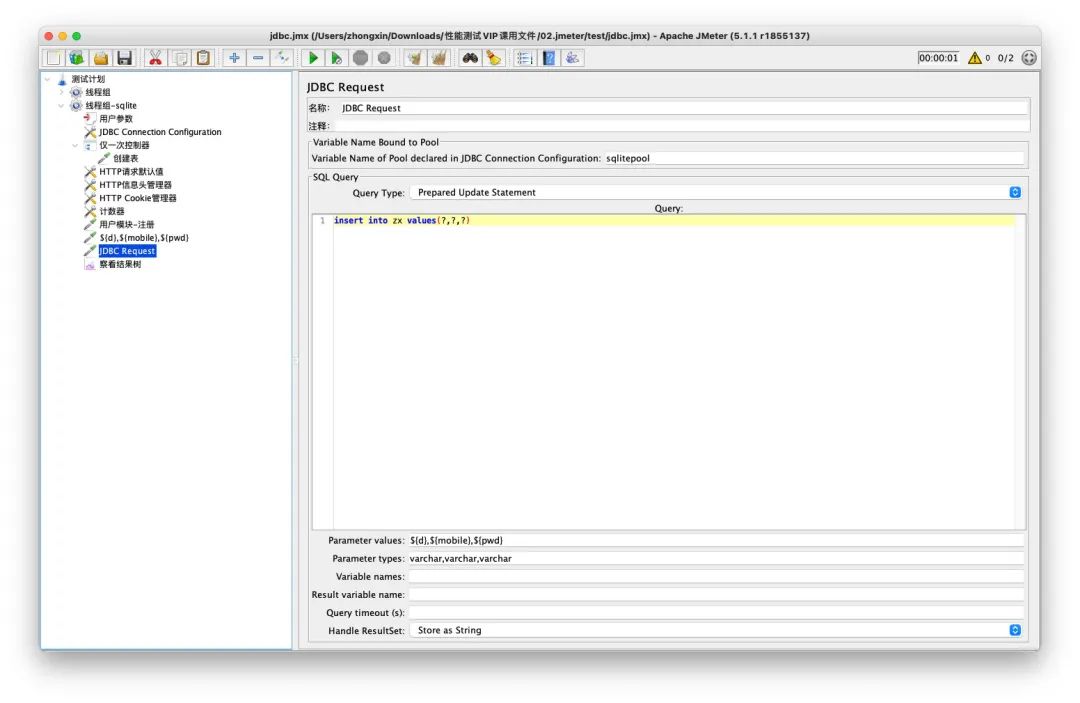Collapse all nodes with minus icon
Image resolution: width=1080 pixels, height=703 pixels.
coord(258,59)
